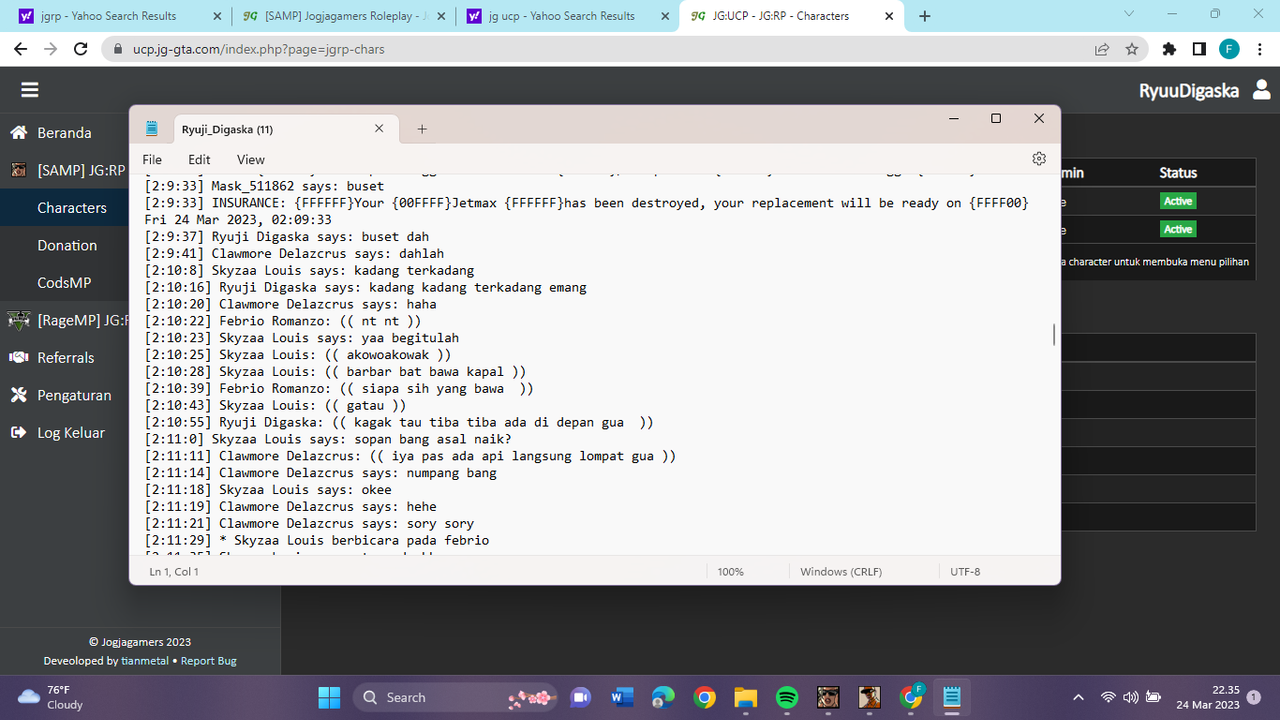Click the UTF-8 encoding indicator
This screenshot has height=720, width=1280.
965,572
